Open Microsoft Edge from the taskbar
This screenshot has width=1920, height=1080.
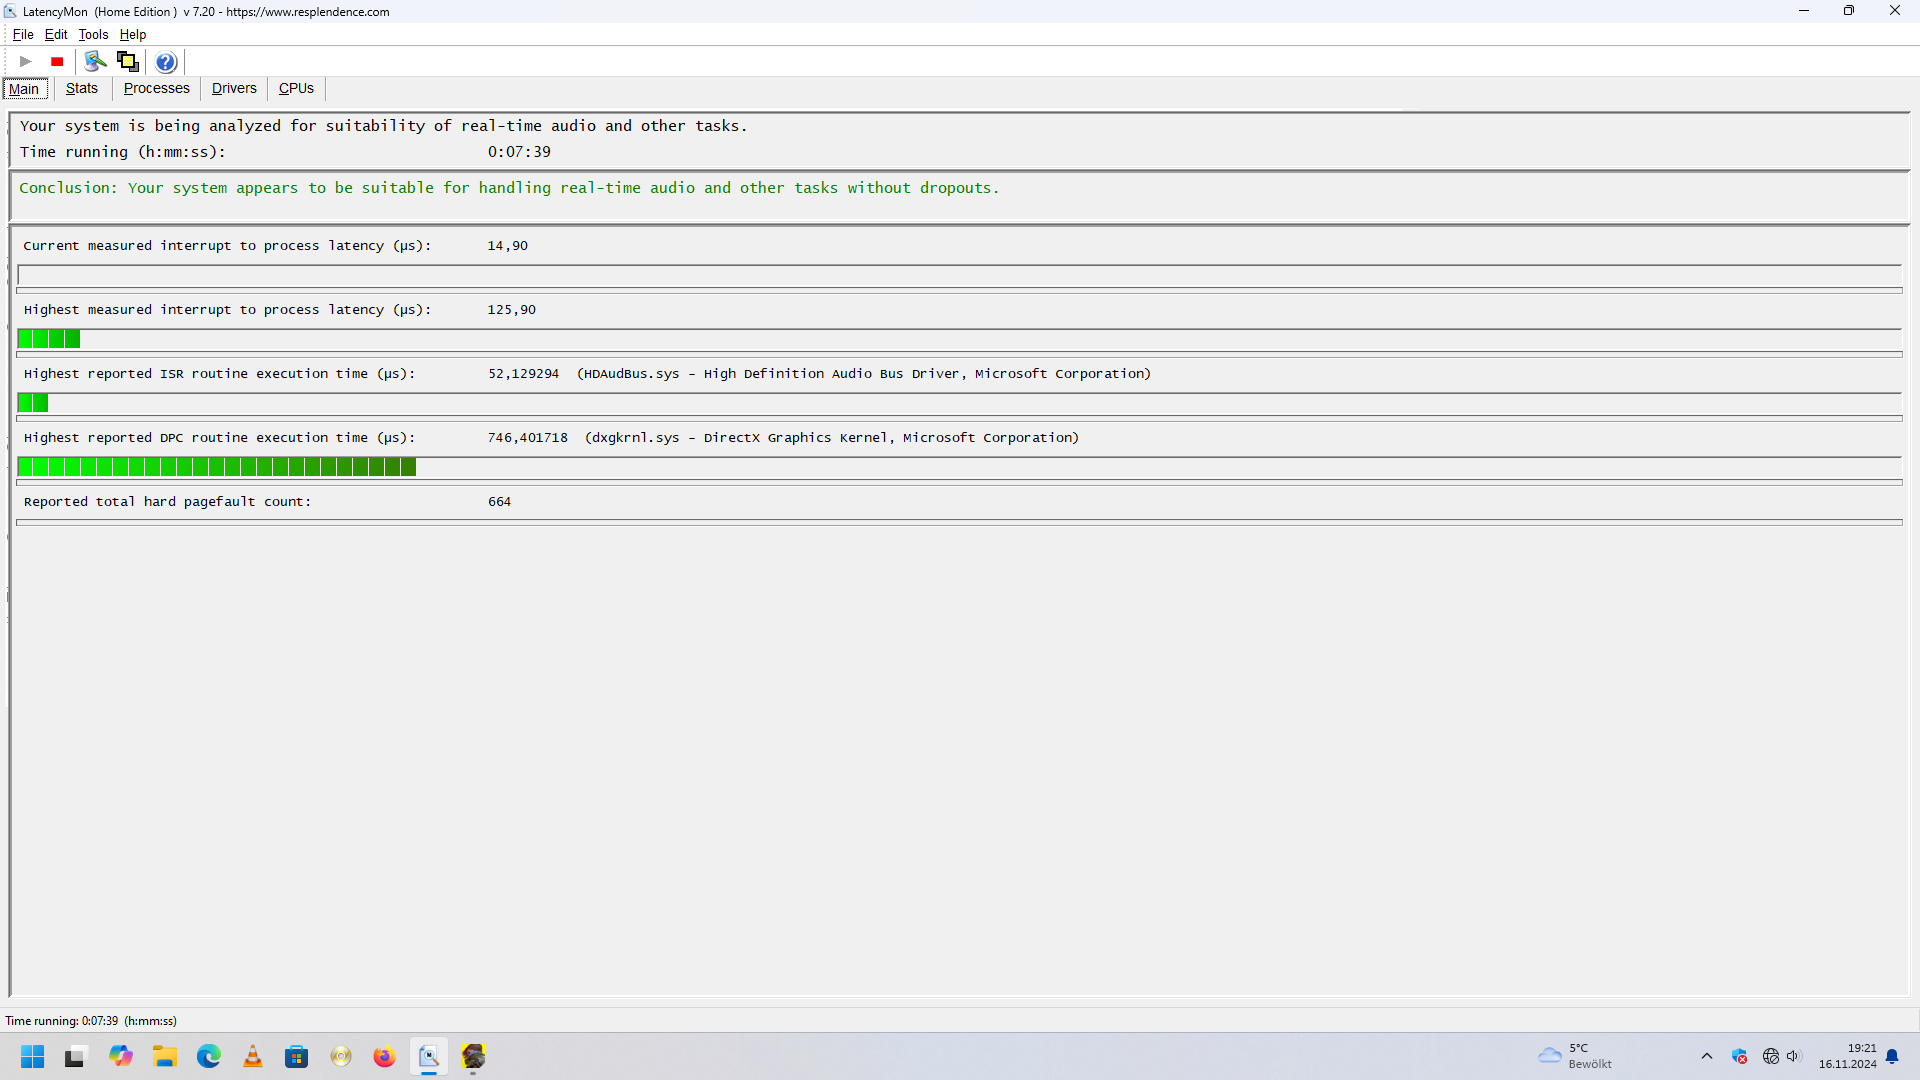tap(209, 1057)
